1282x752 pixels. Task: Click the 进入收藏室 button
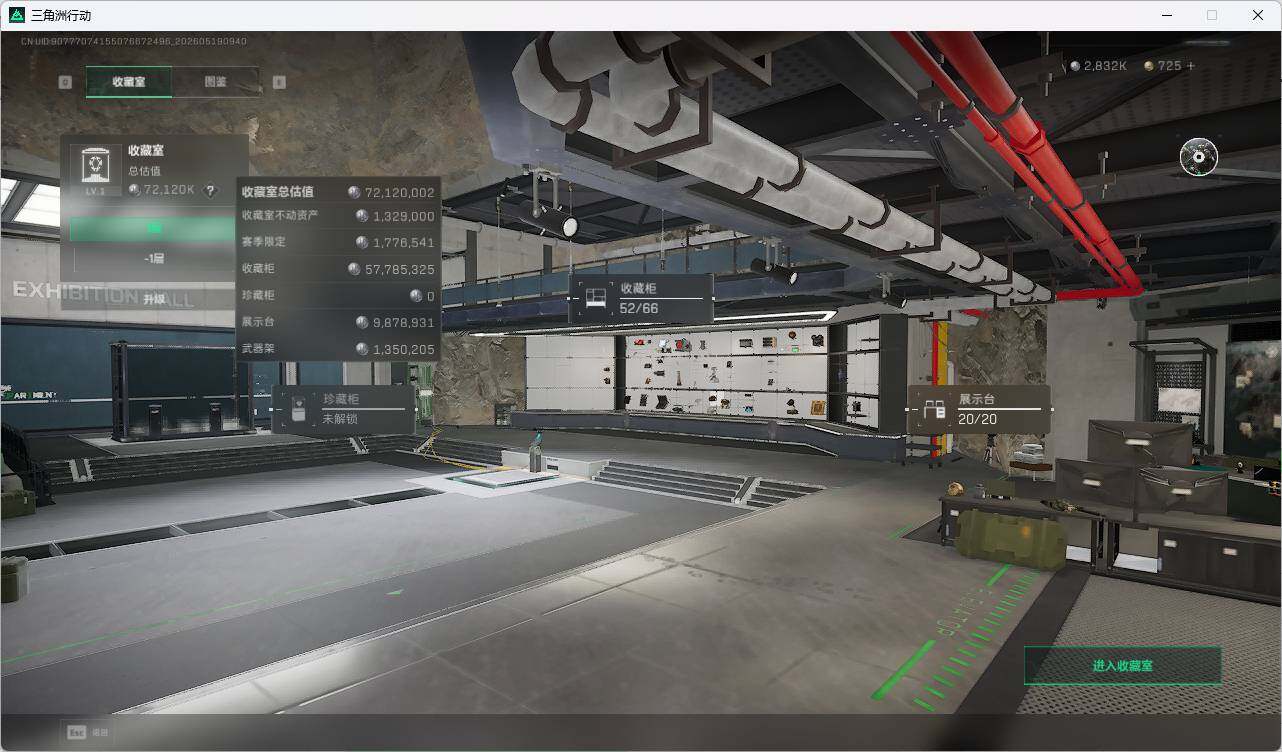pyautogui.click(x=1122, y=665)
